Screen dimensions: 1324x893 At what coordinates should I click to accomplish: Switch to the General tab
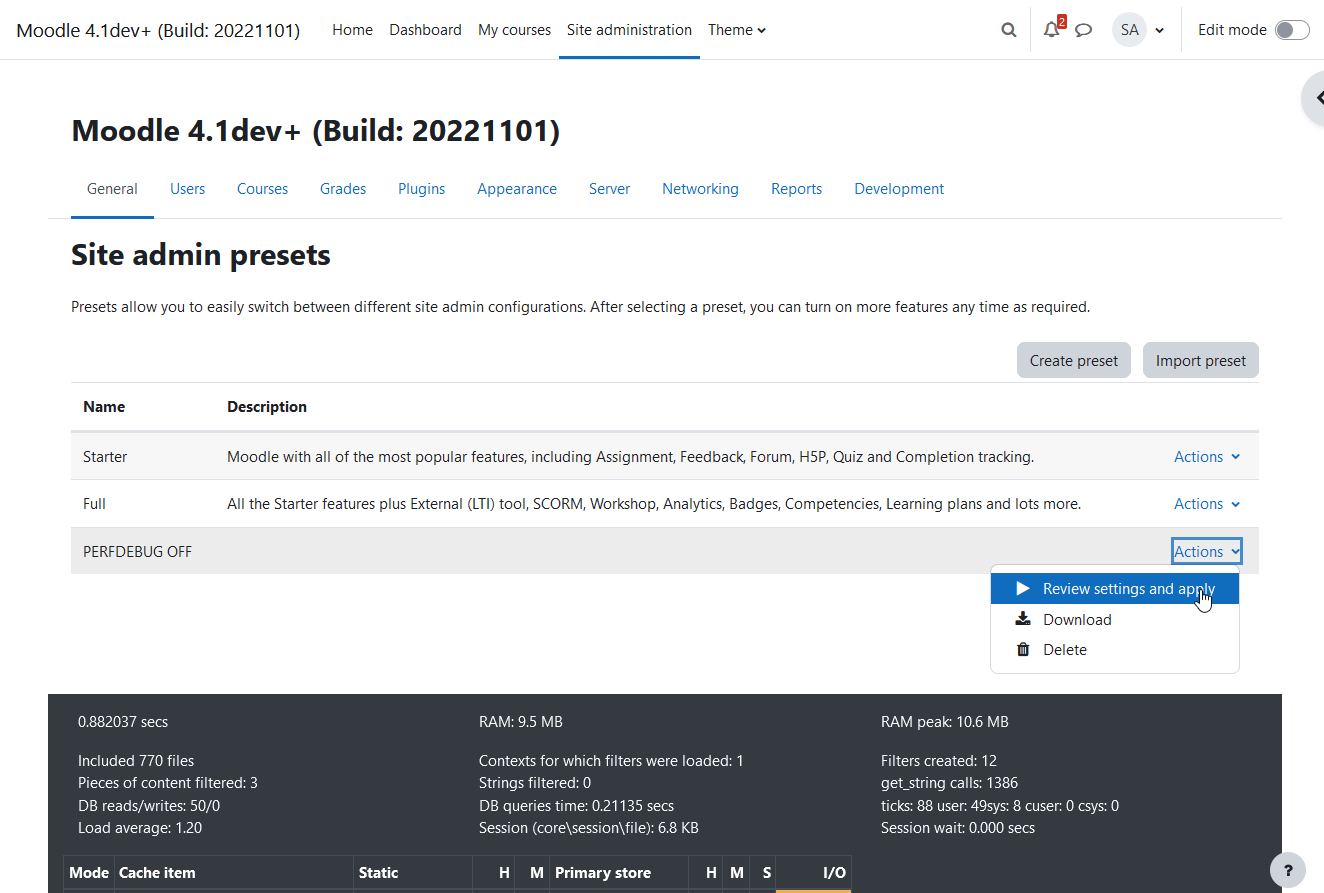point(112,188)
